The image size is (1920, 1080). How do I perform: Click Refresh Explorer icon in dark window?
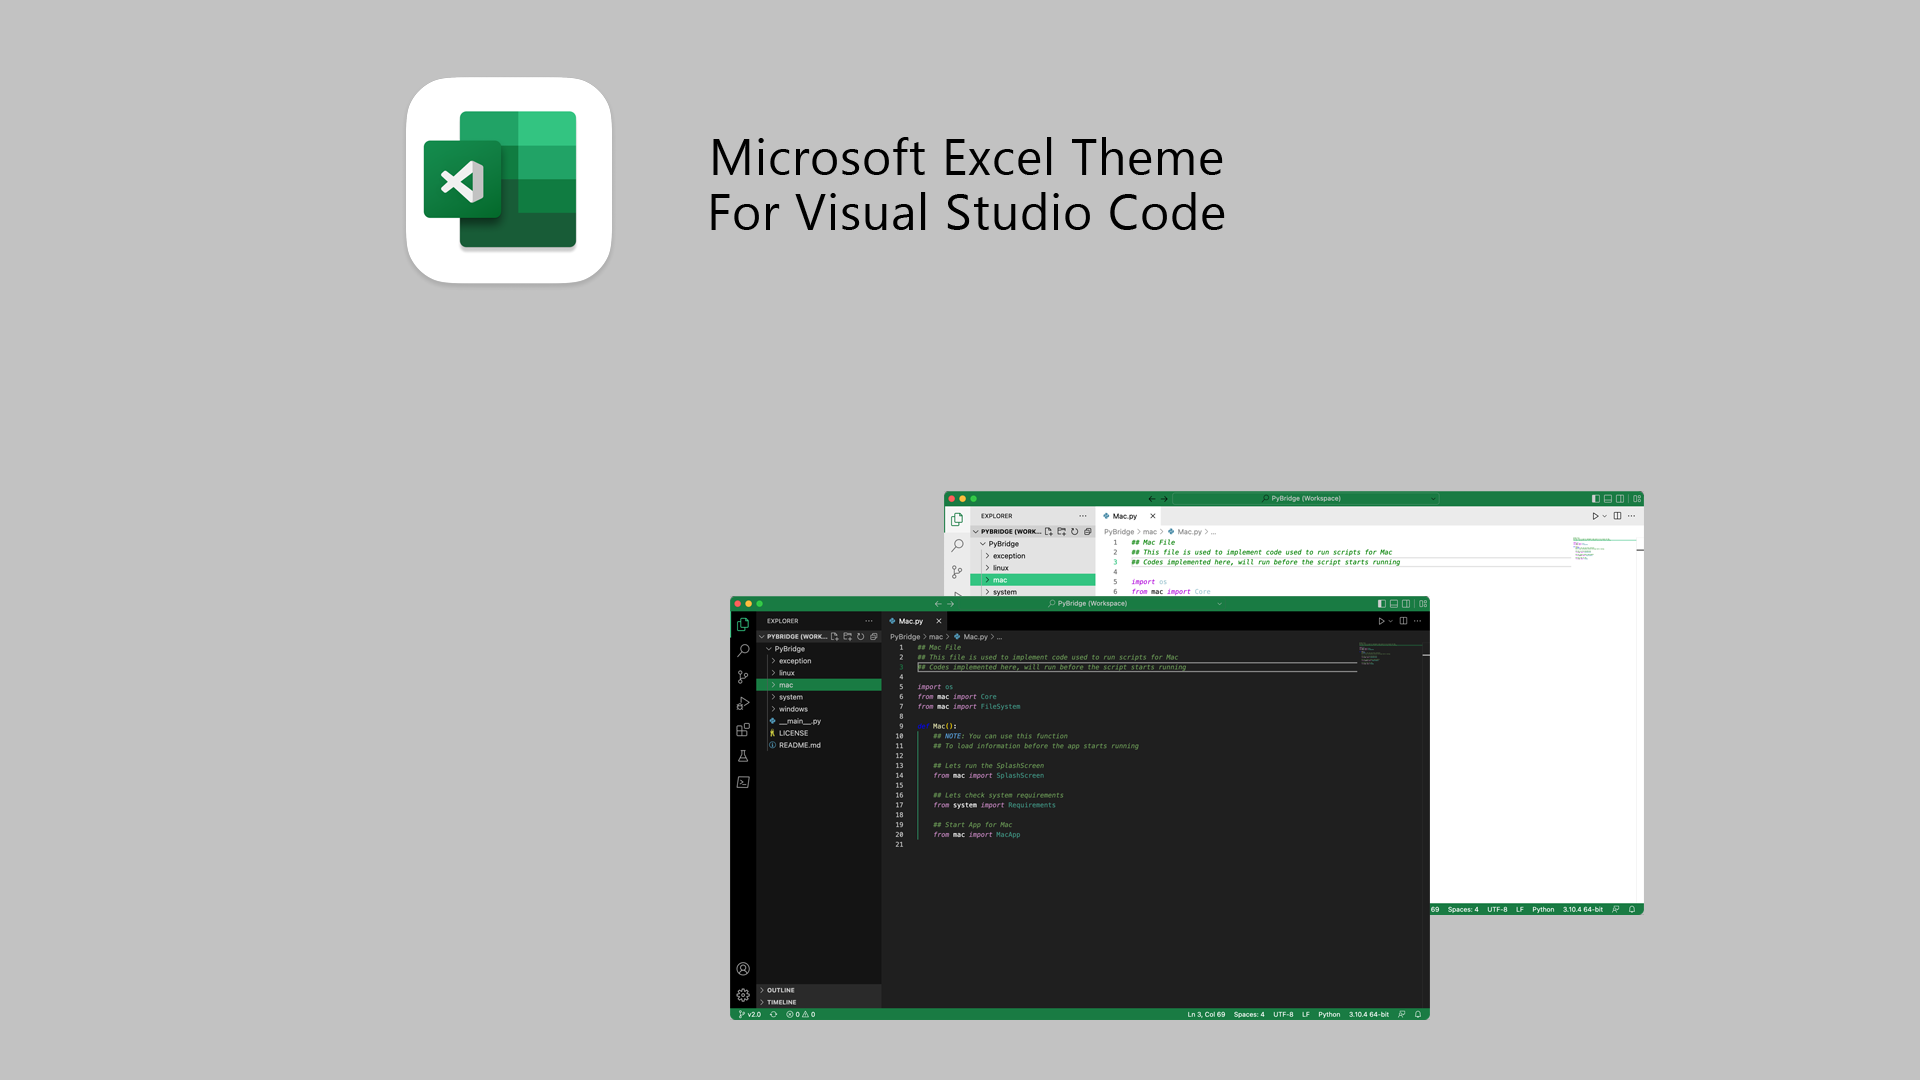point(861,637)
